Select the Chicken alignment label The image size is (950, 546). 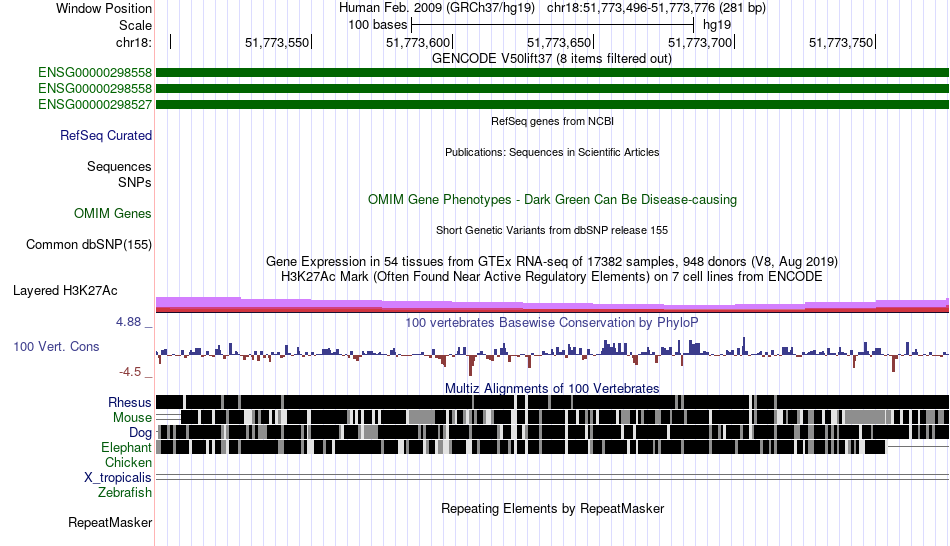(128, 462)
